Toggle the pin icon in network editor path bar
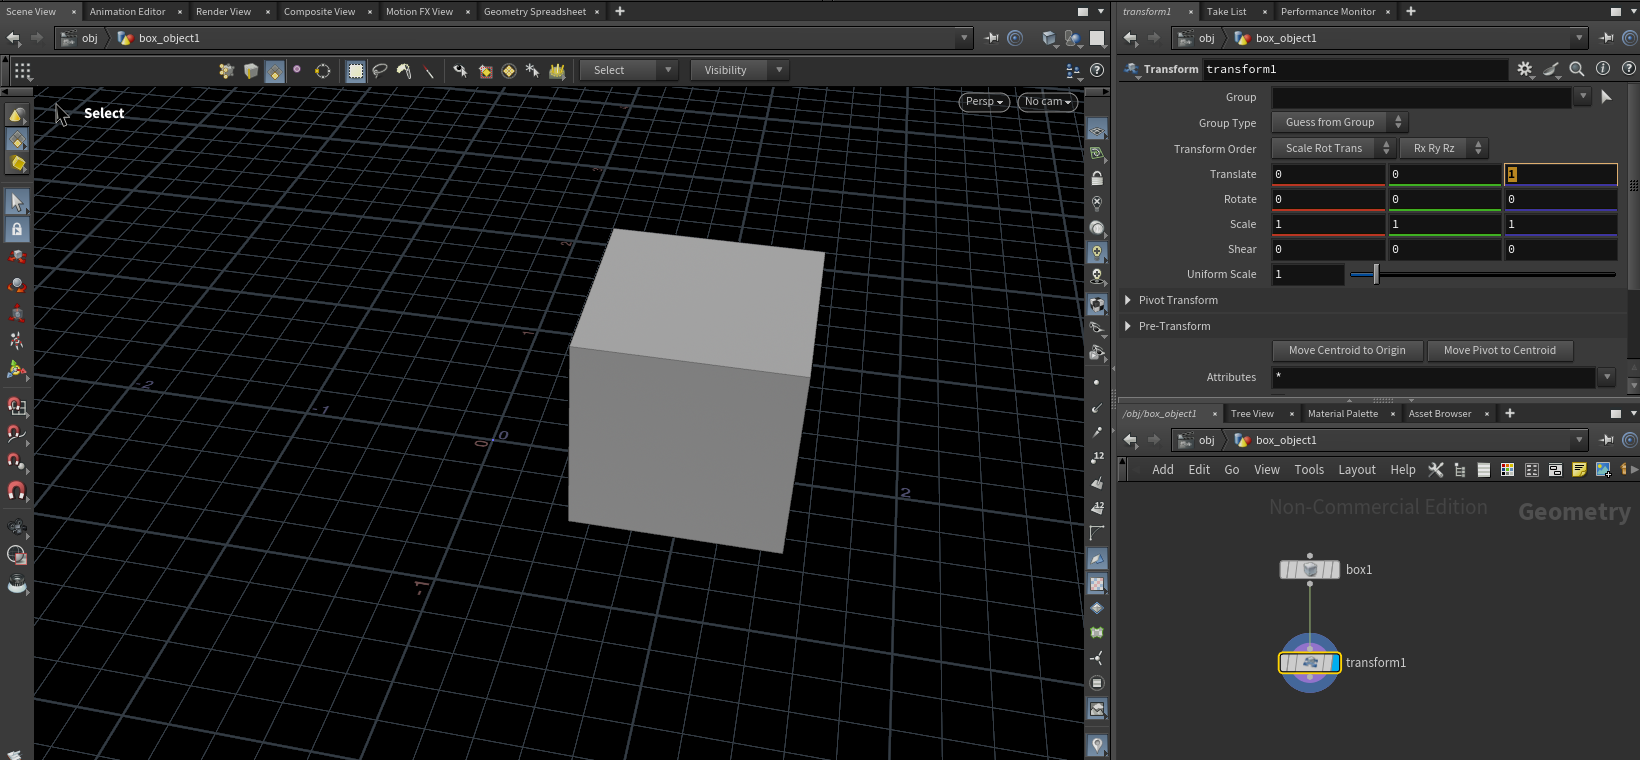Screen dimensions: 1640x760 [x=1607, y=440]
